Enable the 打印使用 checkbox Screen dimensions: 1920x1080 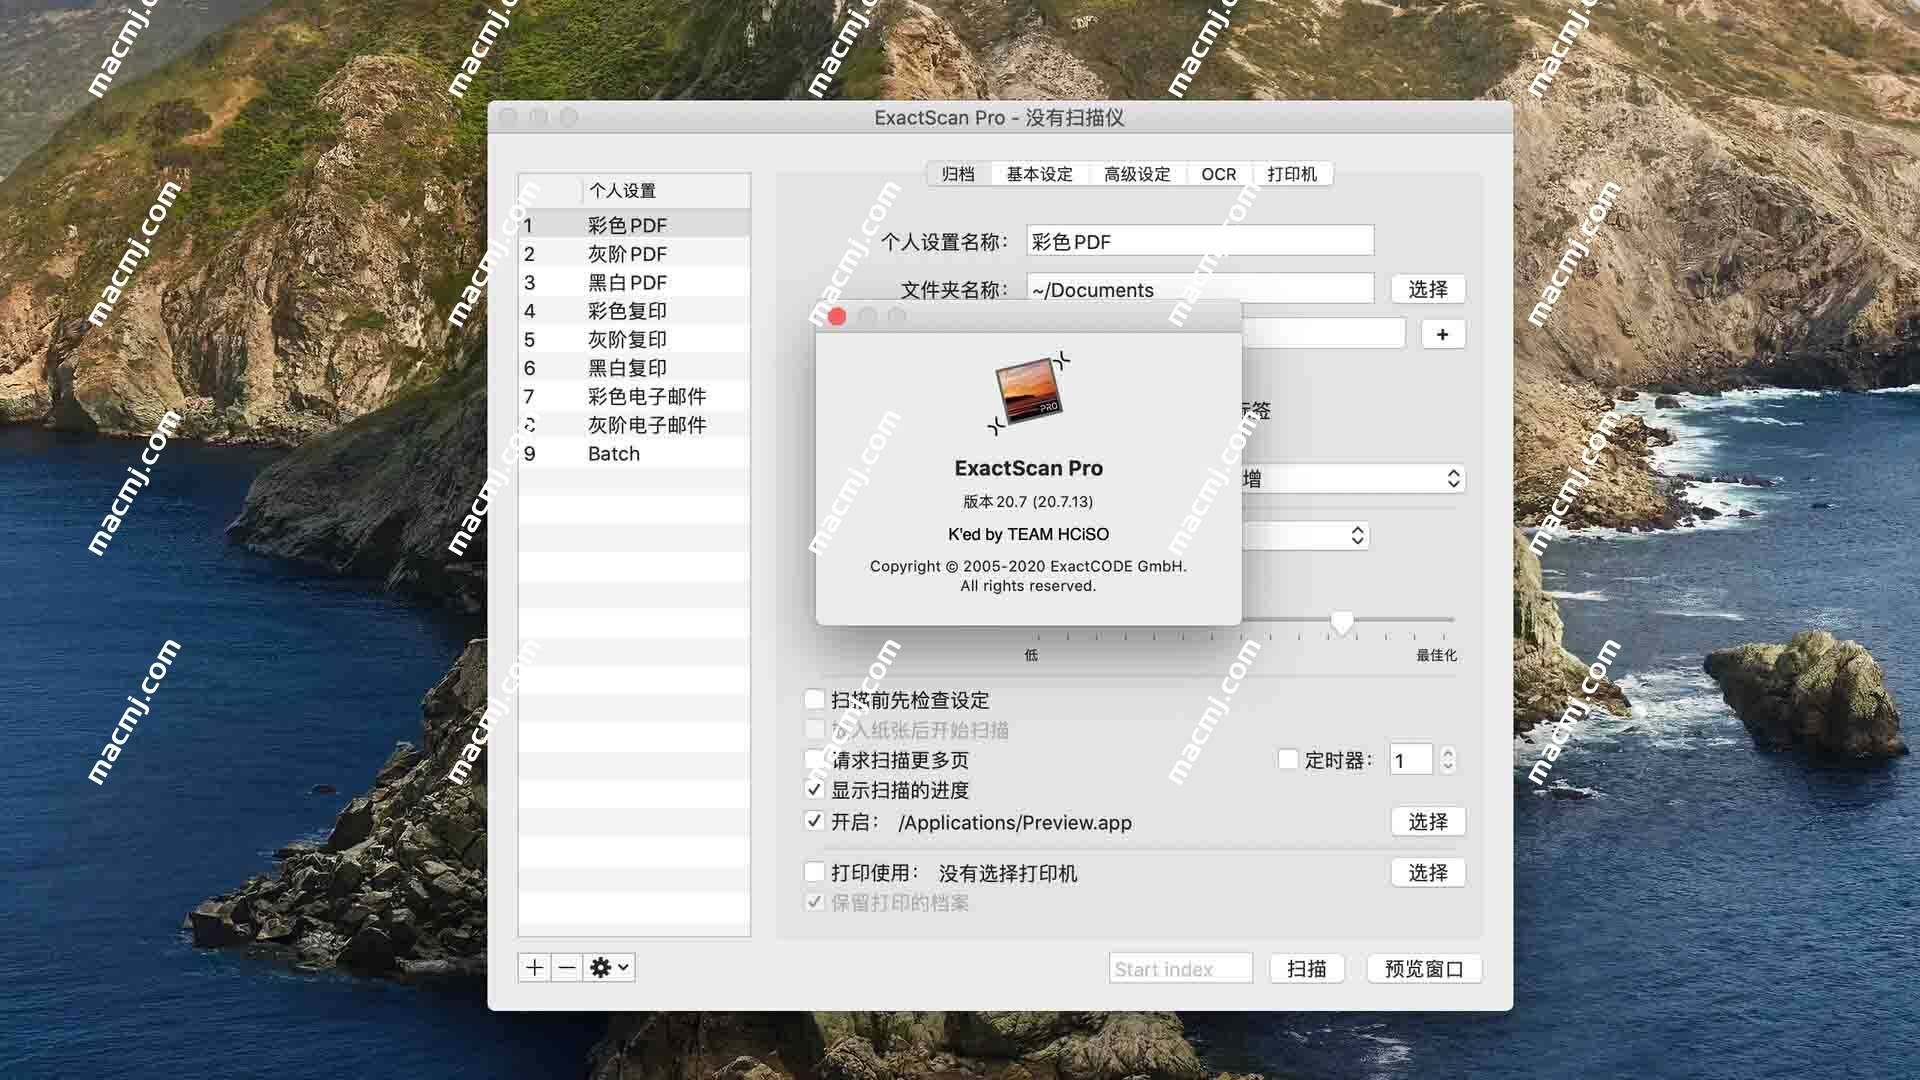(x=815, y=872)
